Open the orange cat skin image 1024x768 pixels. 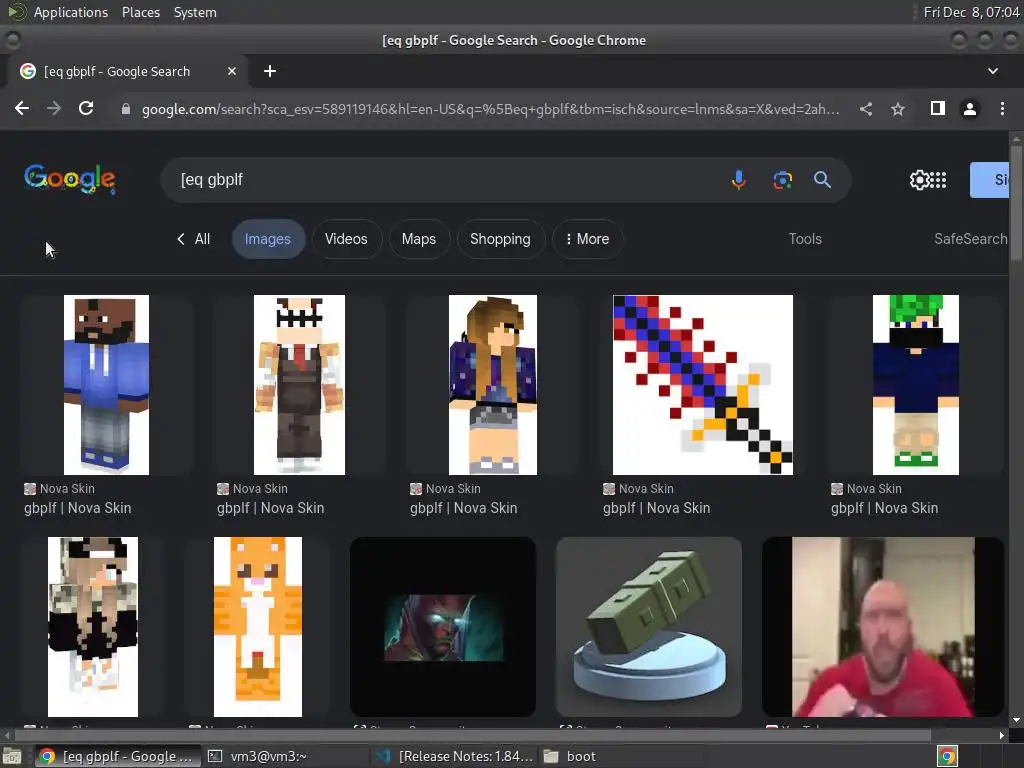tap(258, 626)
